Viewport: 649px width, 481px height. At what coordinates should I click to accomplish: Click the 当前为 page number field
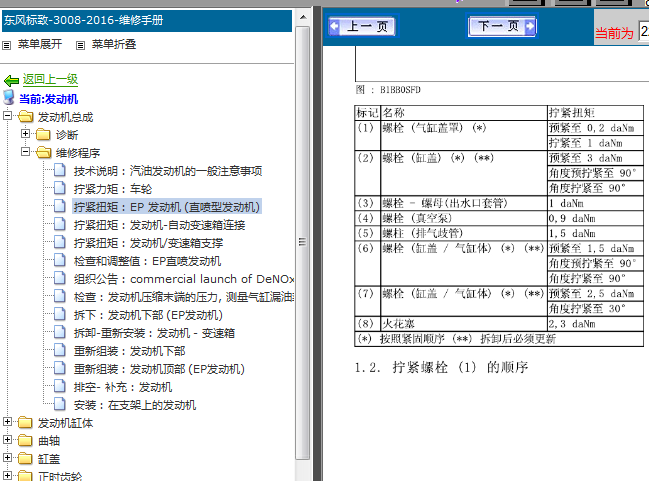coord(644,32)
